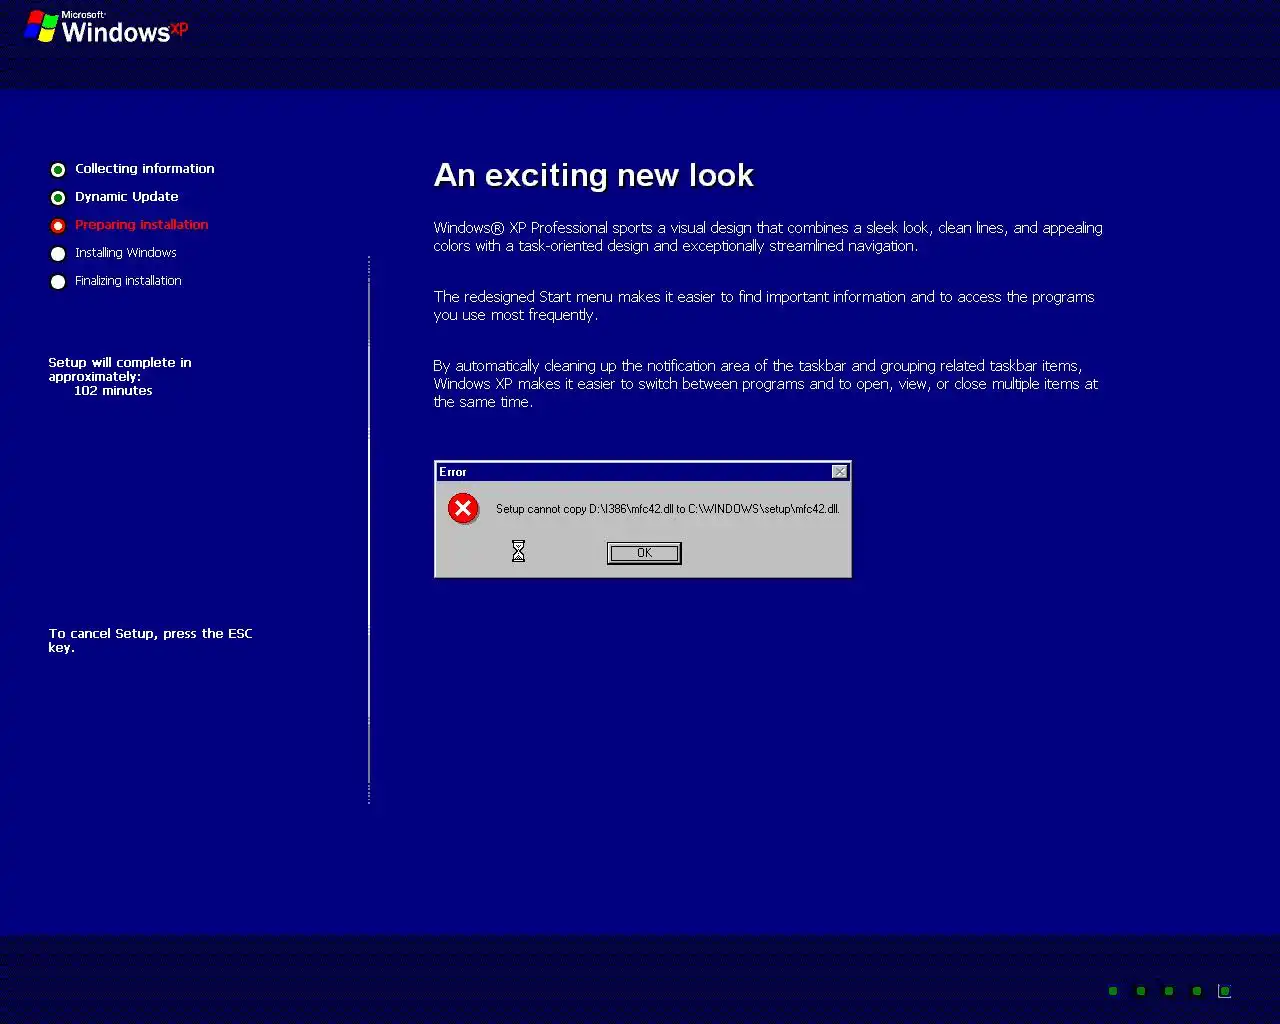Click the Finalizing installation white bullet

[x=58, y=282]
